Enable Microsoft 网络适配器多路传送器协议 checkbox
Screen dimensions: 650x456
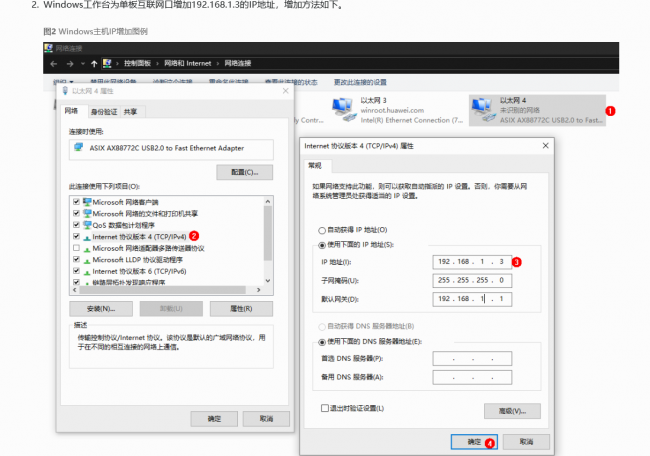click(x=76, y=248)
